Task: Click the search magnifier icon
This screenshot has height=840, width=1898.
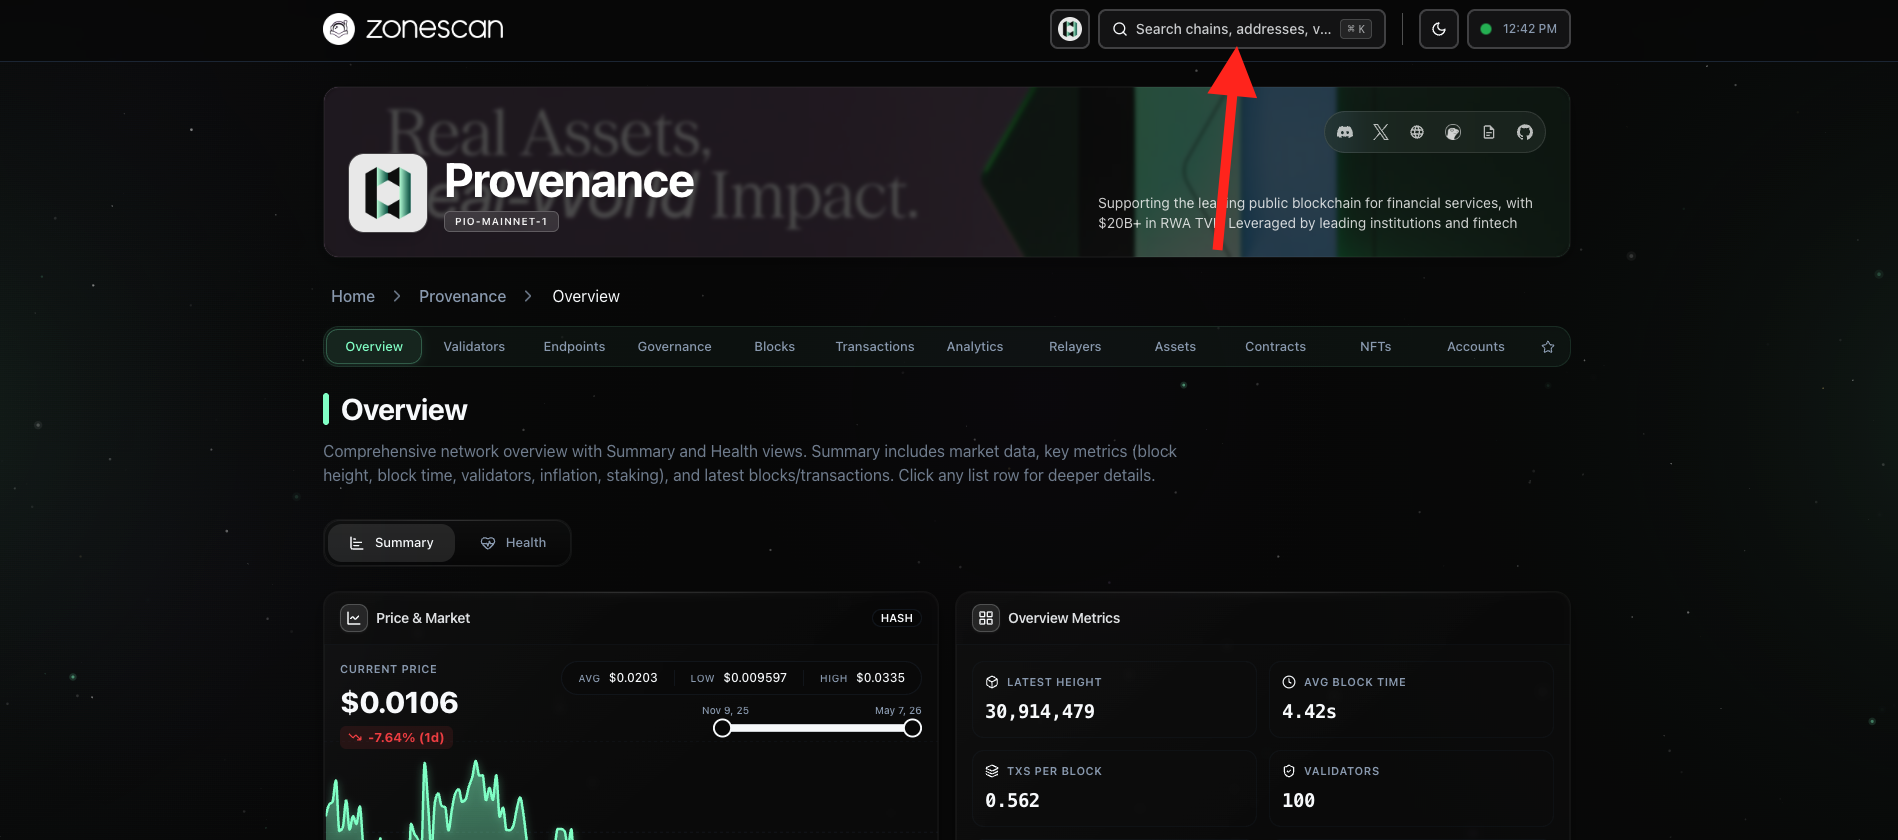Action: (1120, 29)
